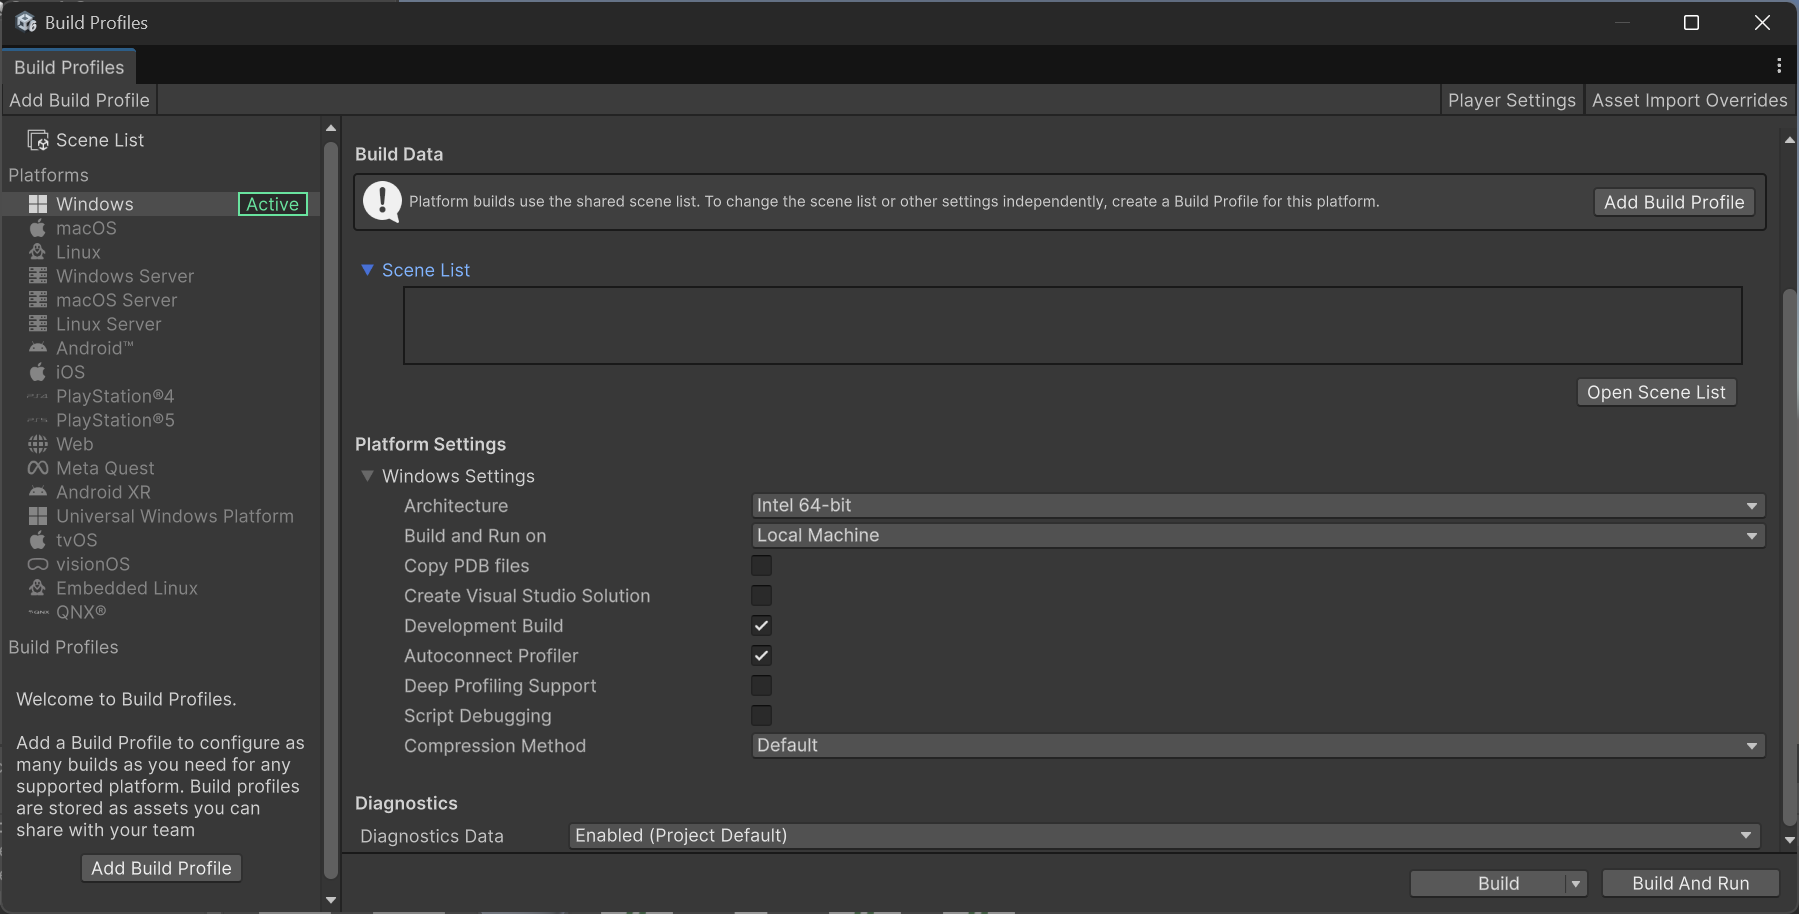
Task: Select the macOS platform icon
Action: point(38,228)
